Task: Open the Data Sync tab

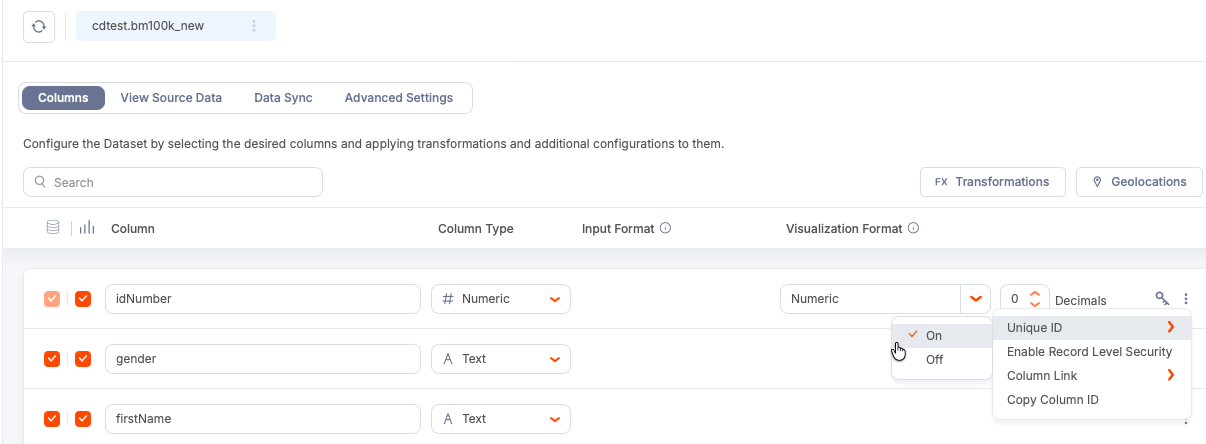Action: click(283, 98)
